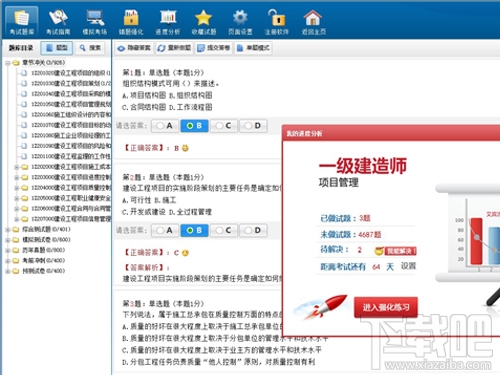Select option C for question 2
The height and width of the screenshot is (375, 500).
pos(224,230)
